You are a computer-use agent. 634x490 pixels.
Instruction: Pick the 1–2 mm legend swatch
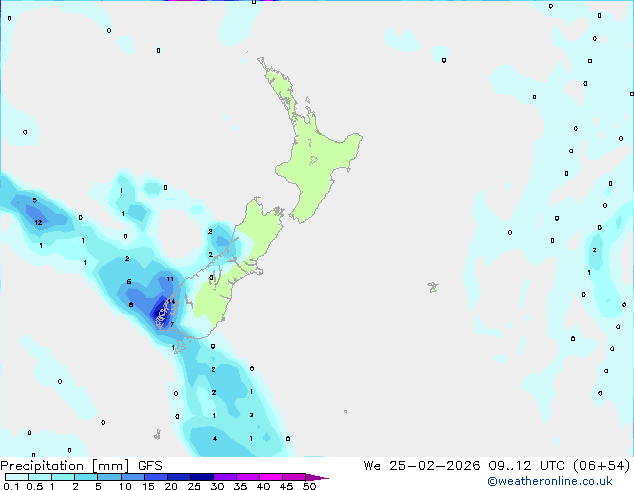tap(63, 477)
